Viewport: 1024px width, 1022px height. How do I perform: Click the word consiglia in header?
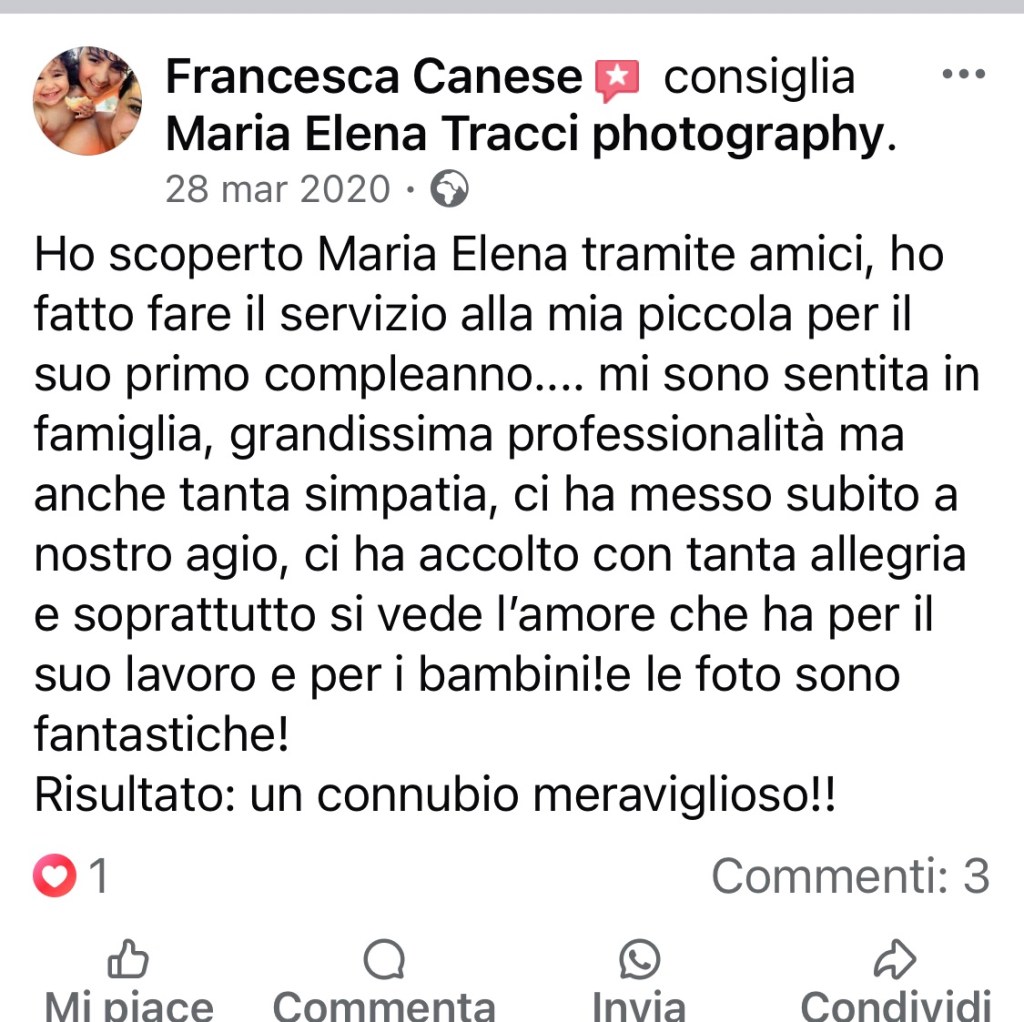click(x=759, y=78)
